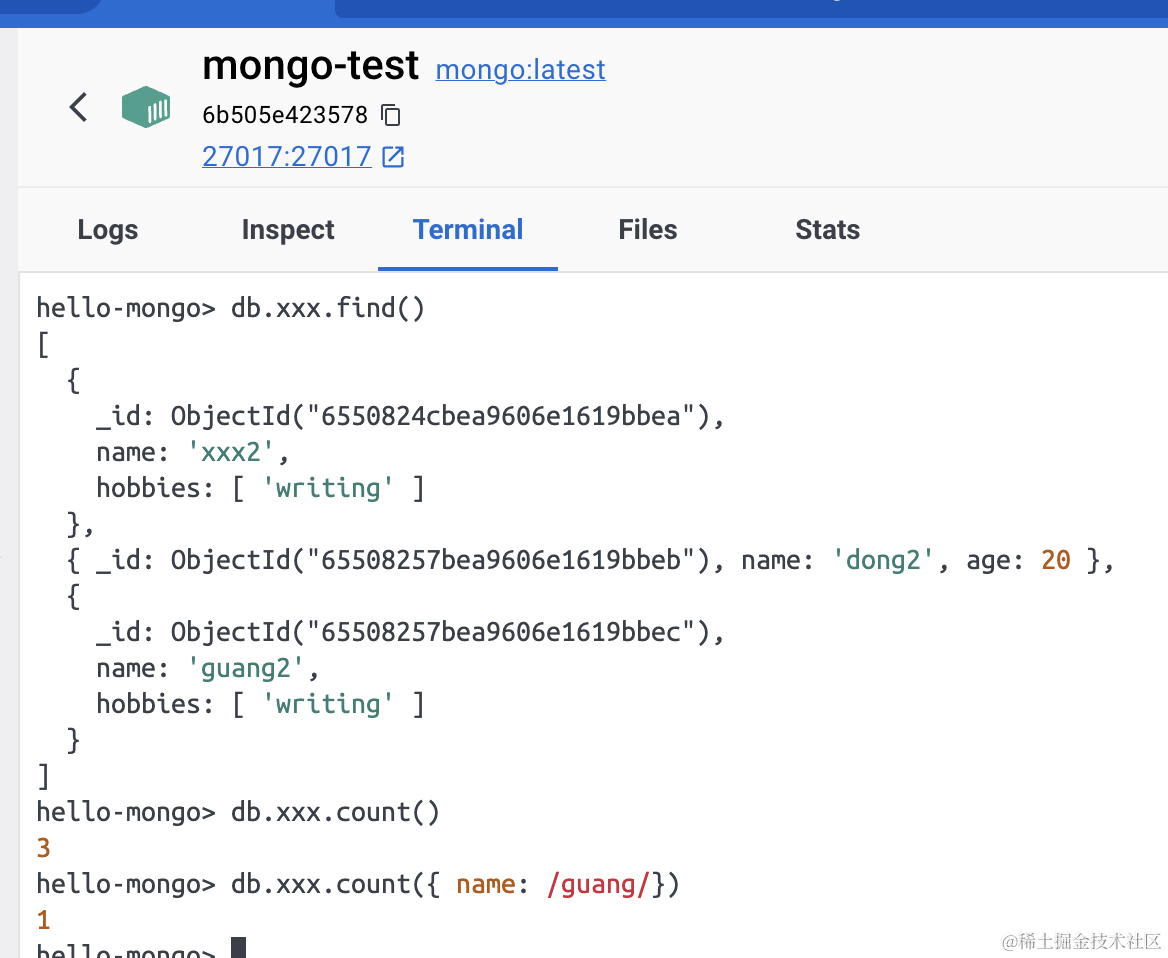This screenshot has height=958, width=1168.
Task: Click the terminal cursor at the last prompt
Action: (x=238, y=948)
